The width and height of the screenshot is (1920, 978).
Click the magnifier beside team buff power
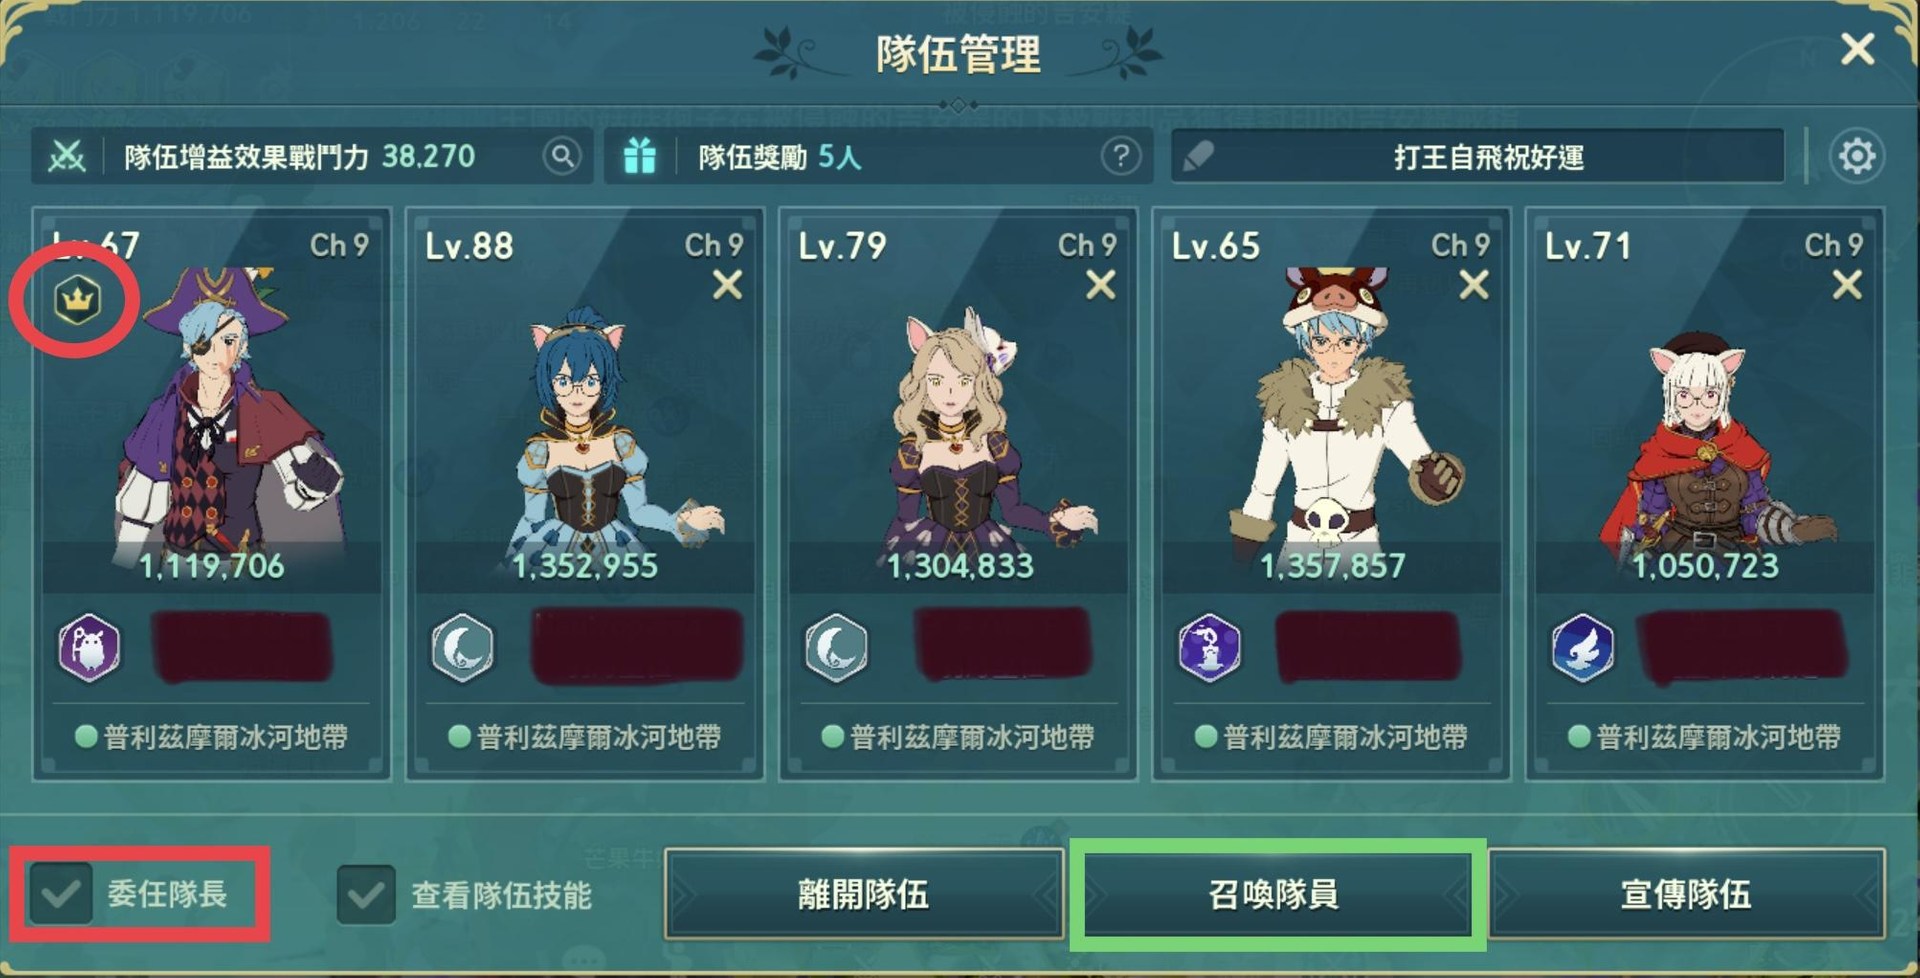tap(563, 156)
